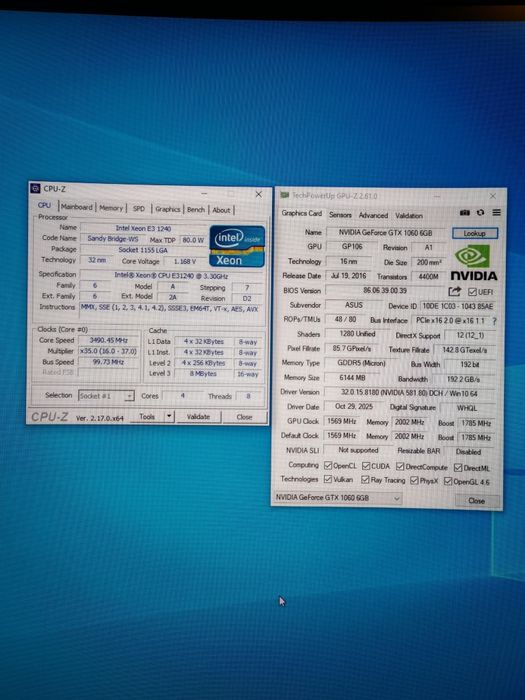This screenshot has width=525, height=700.
Task: Toggle the DirectCompute checkbox
Action: (400, 467)
